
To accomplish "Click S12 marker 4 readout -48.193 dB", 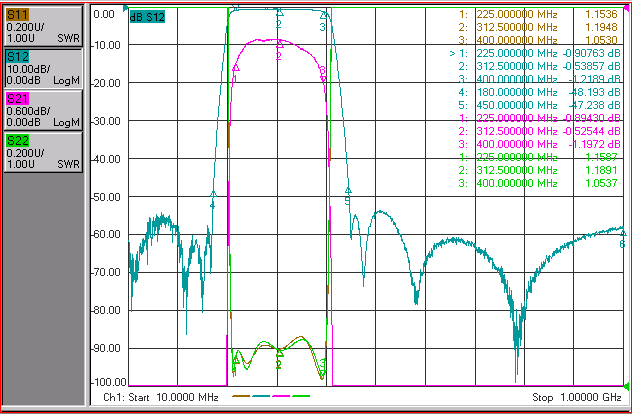I will click(x=595, y=92).
